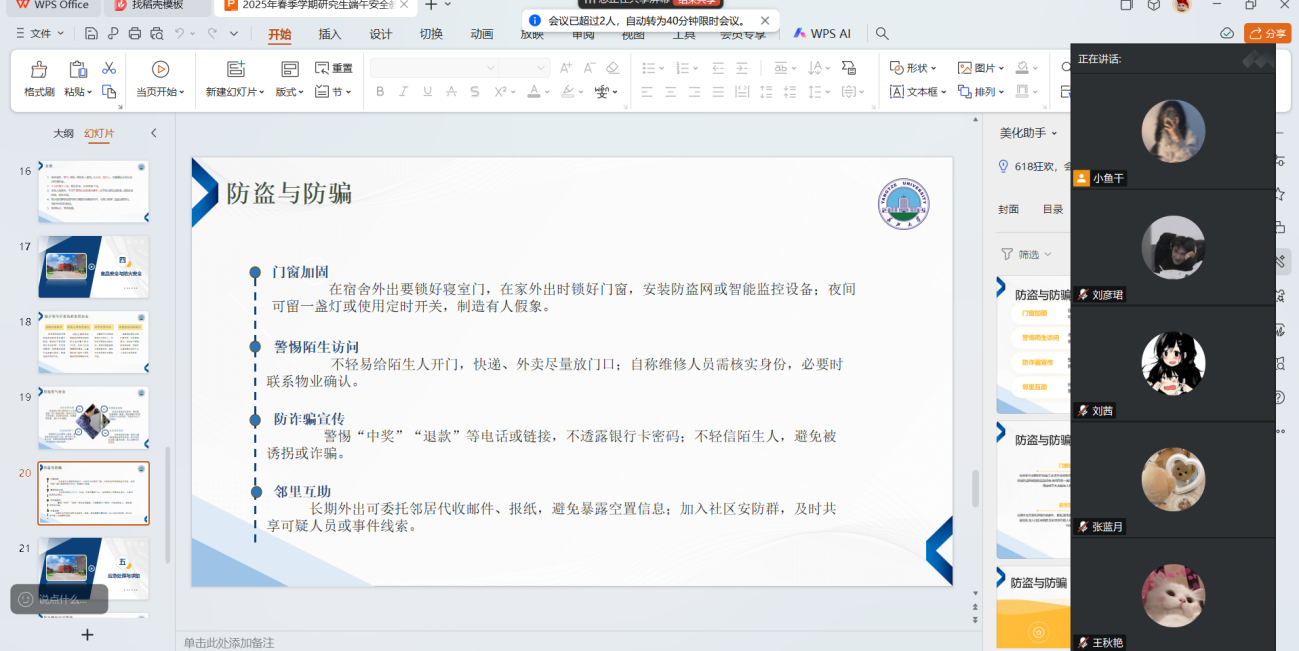Open the Layout (版式) dropdown
Image resolution: width=1299 pixels, height=651 pixels.
tap(290, 92)
